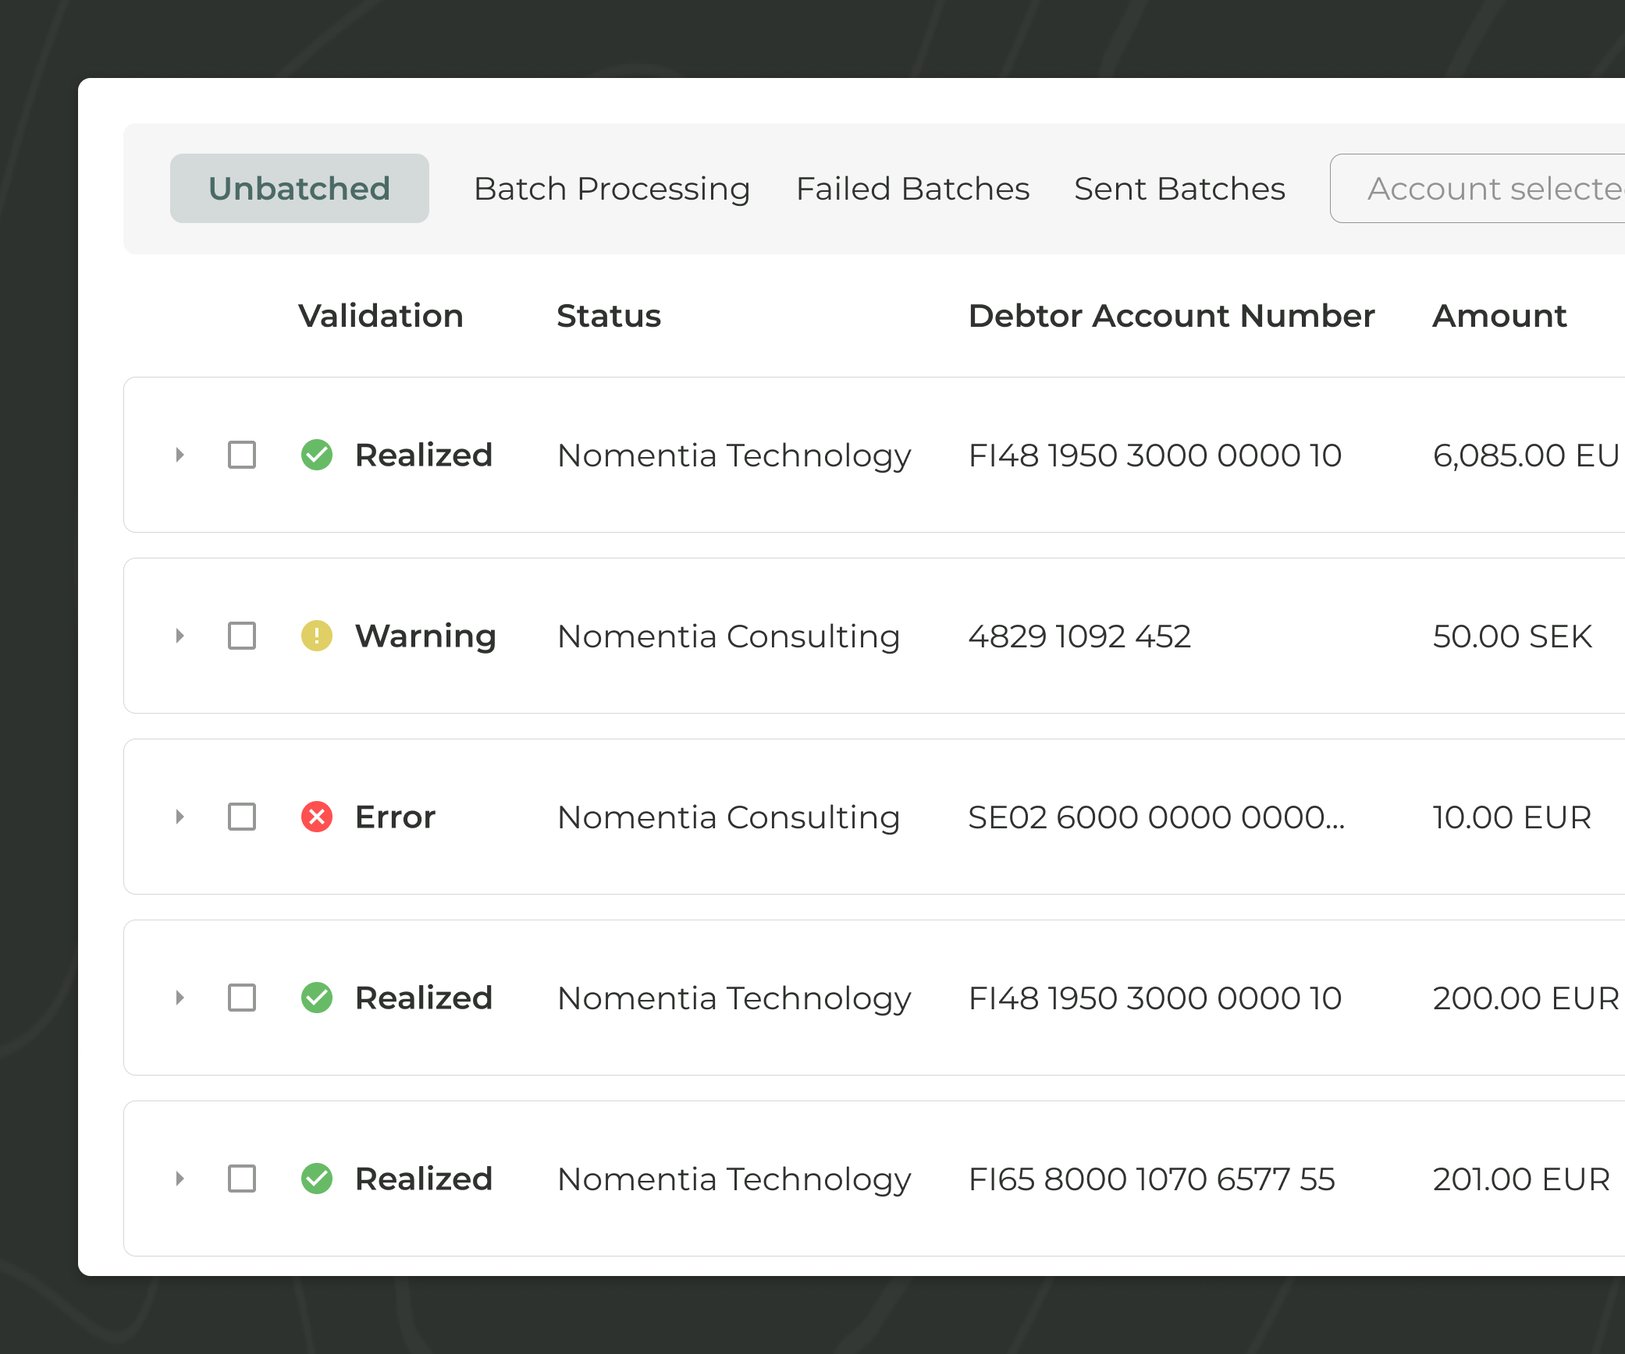Open the Account selected dropdown
The image size is (1625, 1354).
click(x=1490, y=188)
